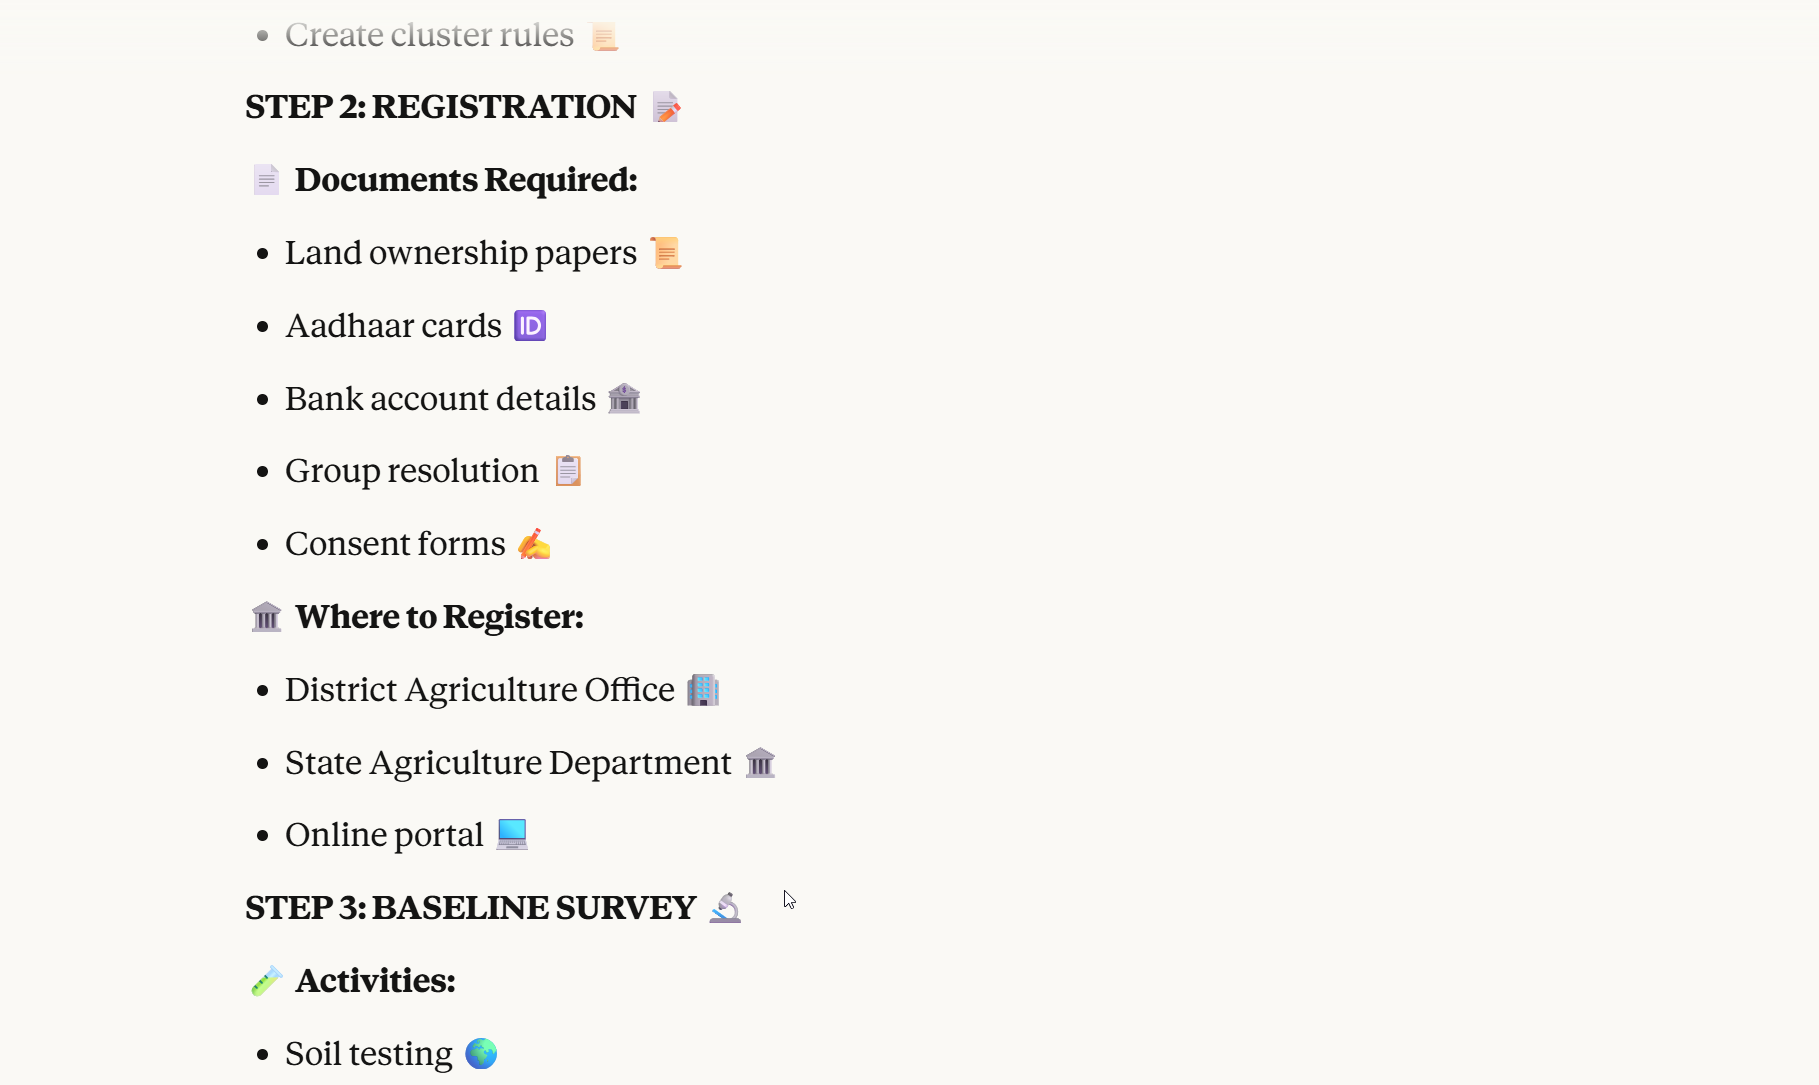
Task: Click the faded 'Create cluster rules' text
Action: [429, 35]
